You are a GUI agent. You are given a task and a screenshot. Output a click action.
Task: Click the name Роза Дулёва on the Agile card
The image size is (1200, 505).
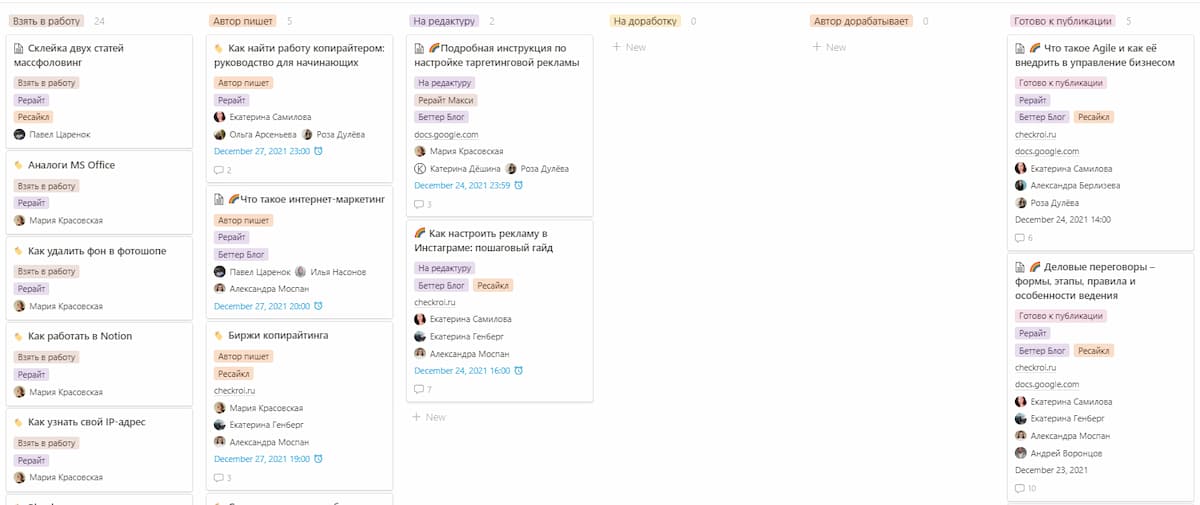point(1053,203)
